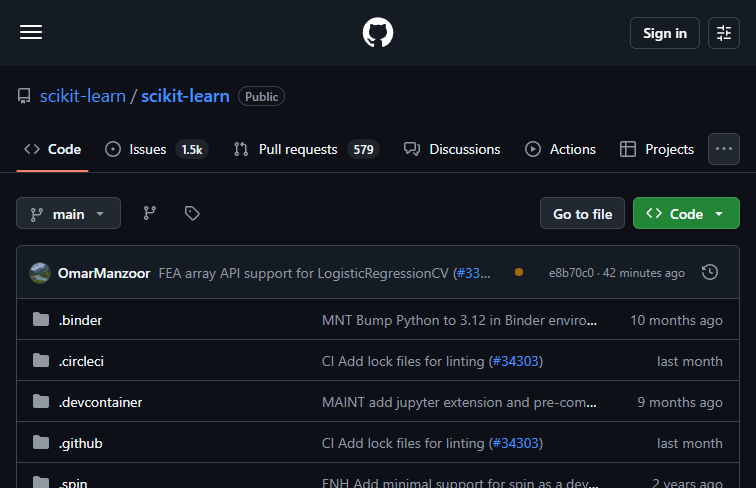
Task: Open the main branch dropdown
Action: (x=68, y=213)
